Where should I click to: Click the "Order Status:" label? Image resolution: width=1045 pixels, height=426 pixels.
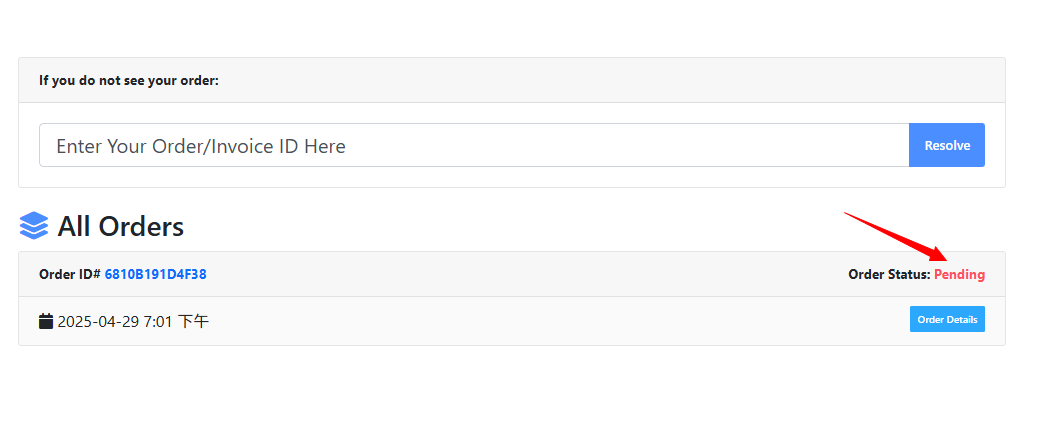pyautogui.click(x=889, y=275)
